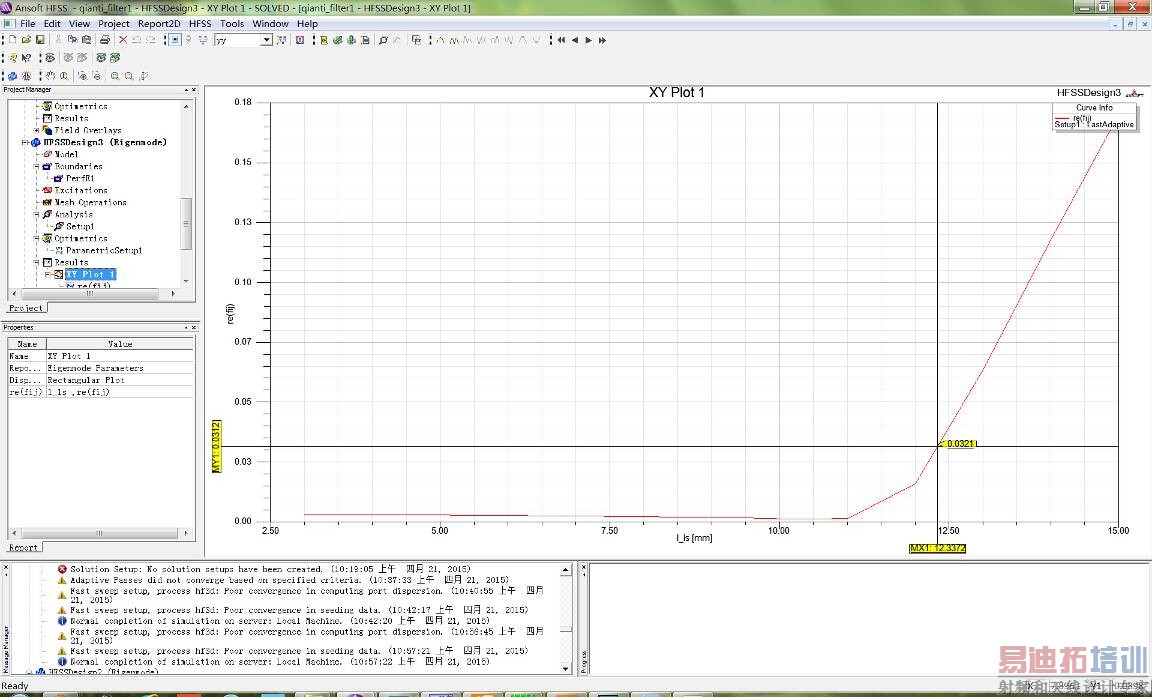
Task: Switch to the Project tab
Action: coord(27,308)
